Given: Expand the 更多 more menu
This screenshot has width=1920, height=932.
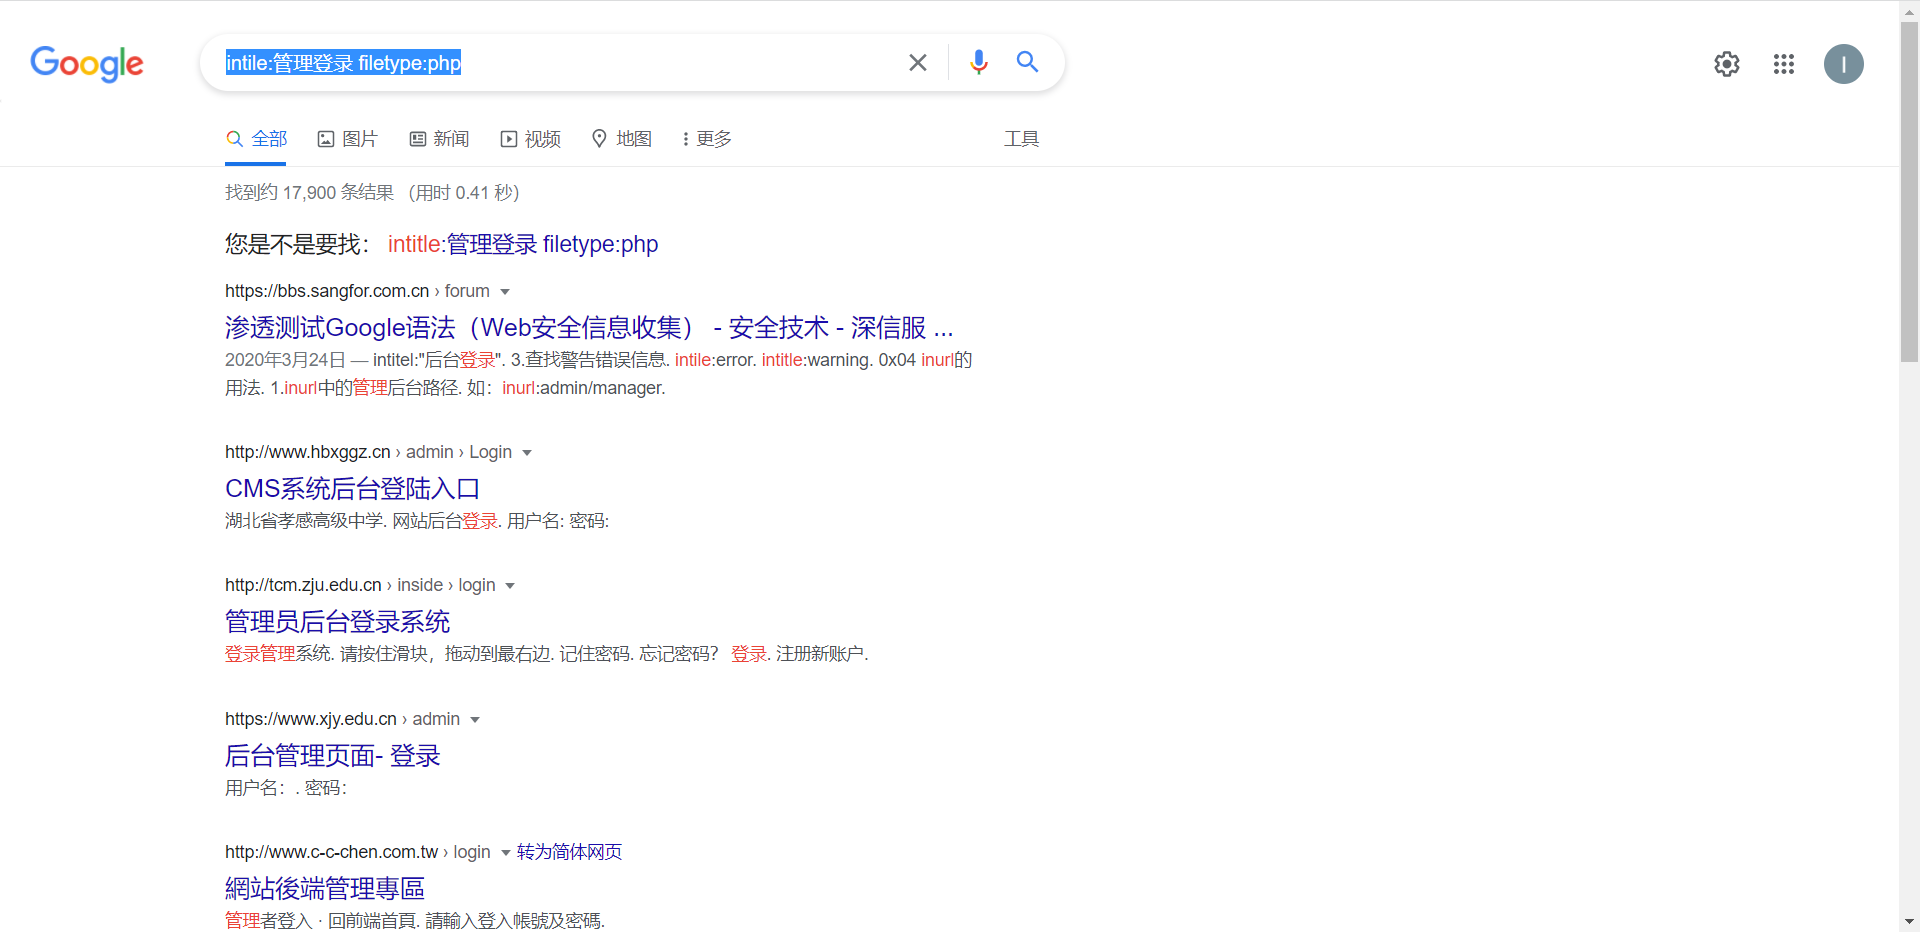Looking at the screenshot, I should (x=707, y=139).
